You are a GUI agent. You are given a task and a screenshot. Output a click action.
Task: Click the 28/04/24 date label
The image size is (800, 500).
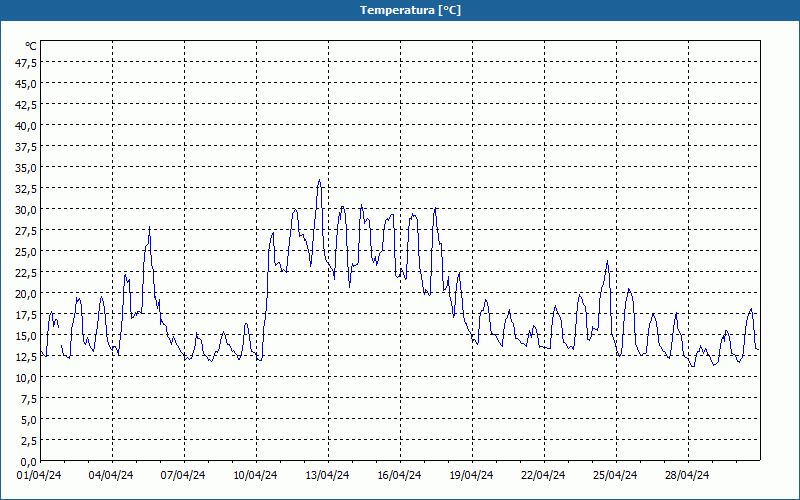pyautogui.click(x=687, y=475)
